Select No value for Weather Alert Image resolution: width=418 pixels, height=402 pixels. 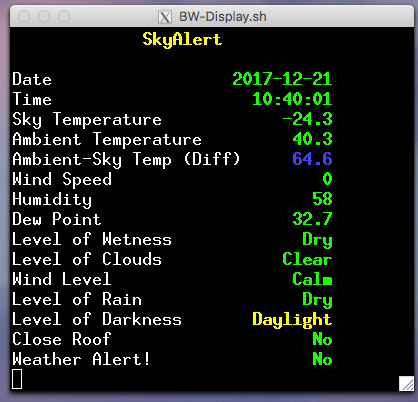click(x=322, y=359)
